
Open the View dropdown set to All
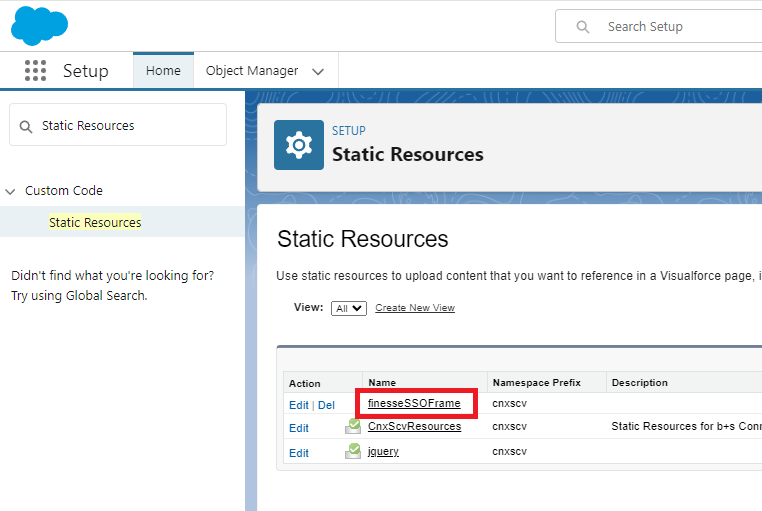click(x=349, y=308)
